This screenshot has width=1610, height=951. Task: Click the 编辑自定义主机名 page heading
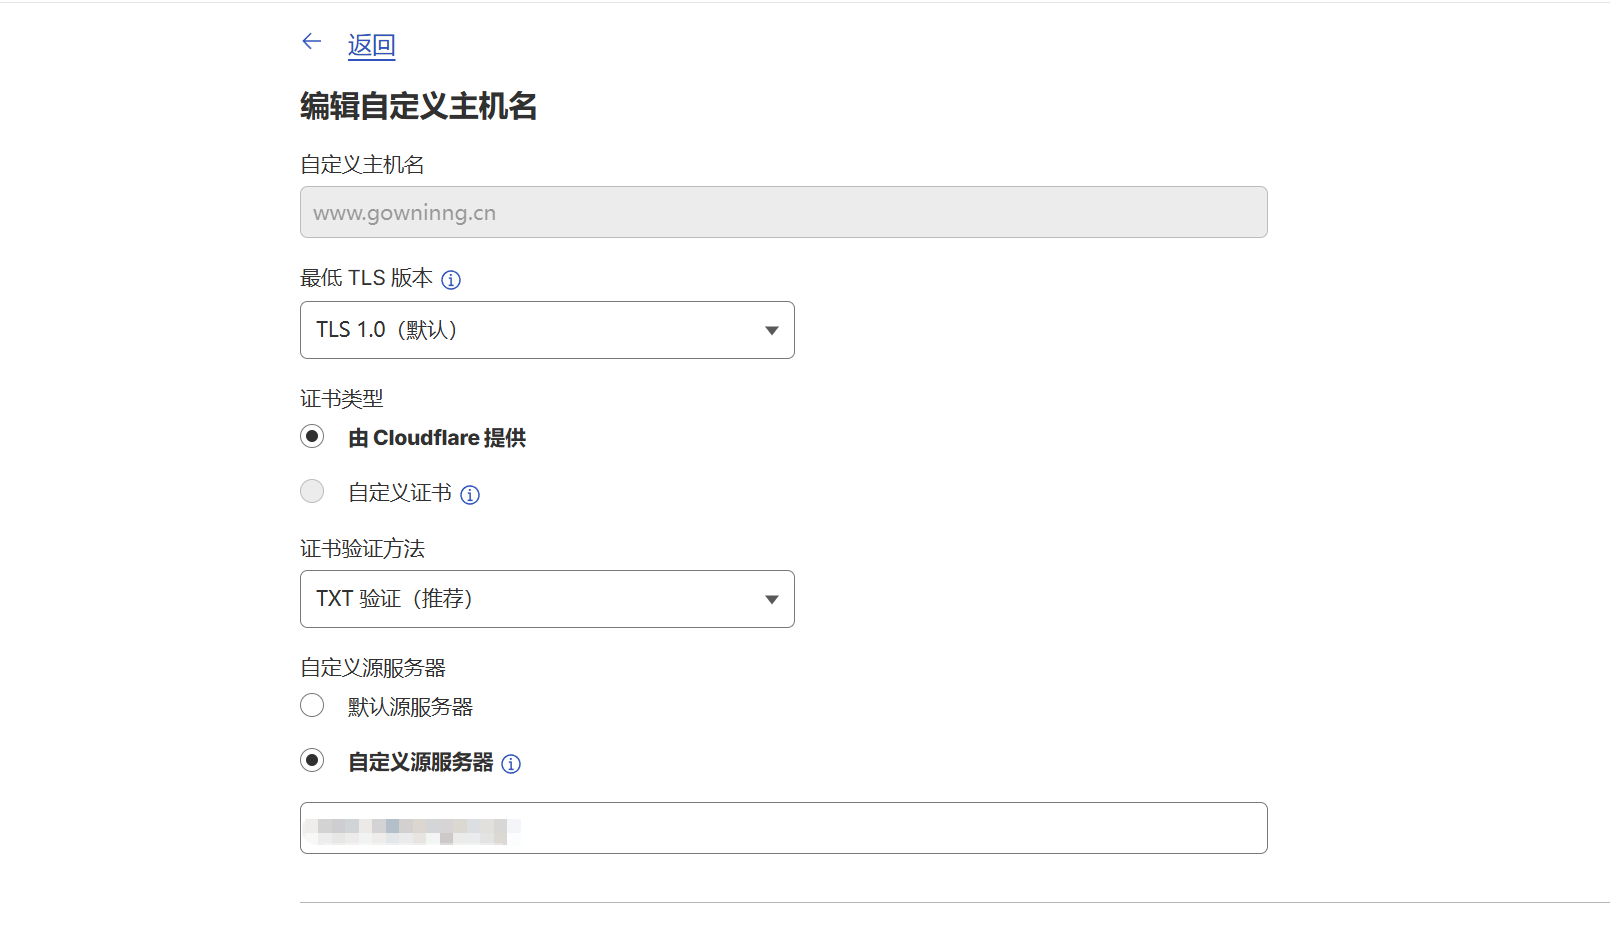click(x=419, y=106)
